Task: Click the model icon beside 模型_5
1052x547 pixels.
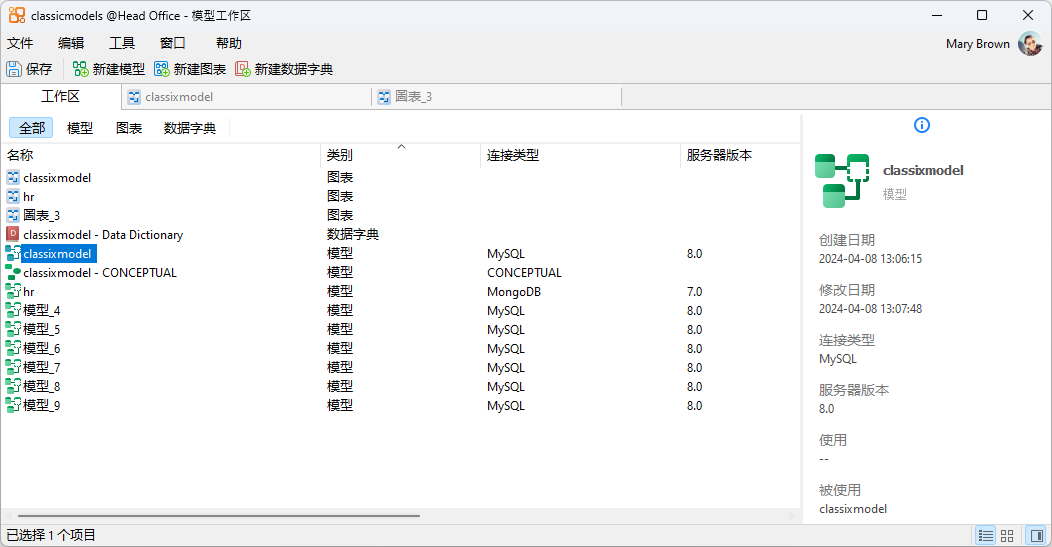Action: 13,330
